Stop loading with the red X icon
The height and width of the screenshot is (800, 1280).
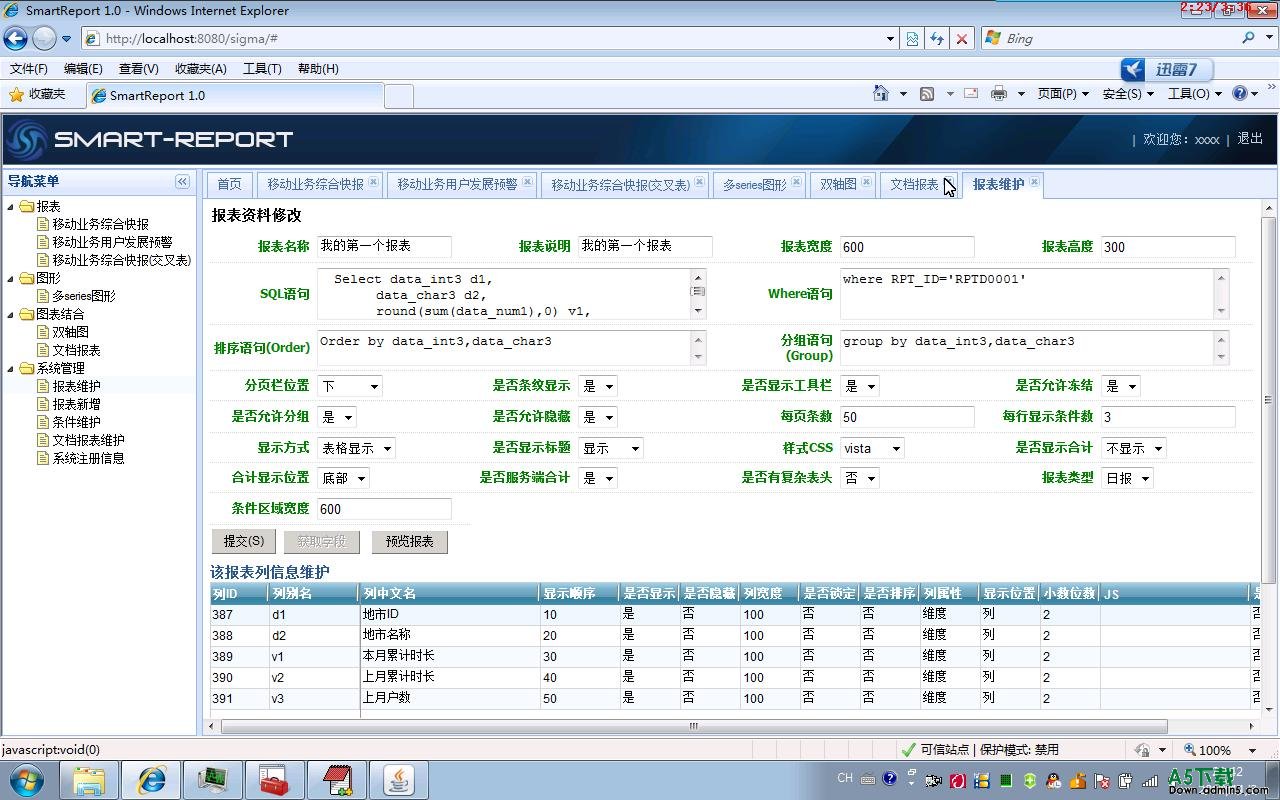(962, 38)
